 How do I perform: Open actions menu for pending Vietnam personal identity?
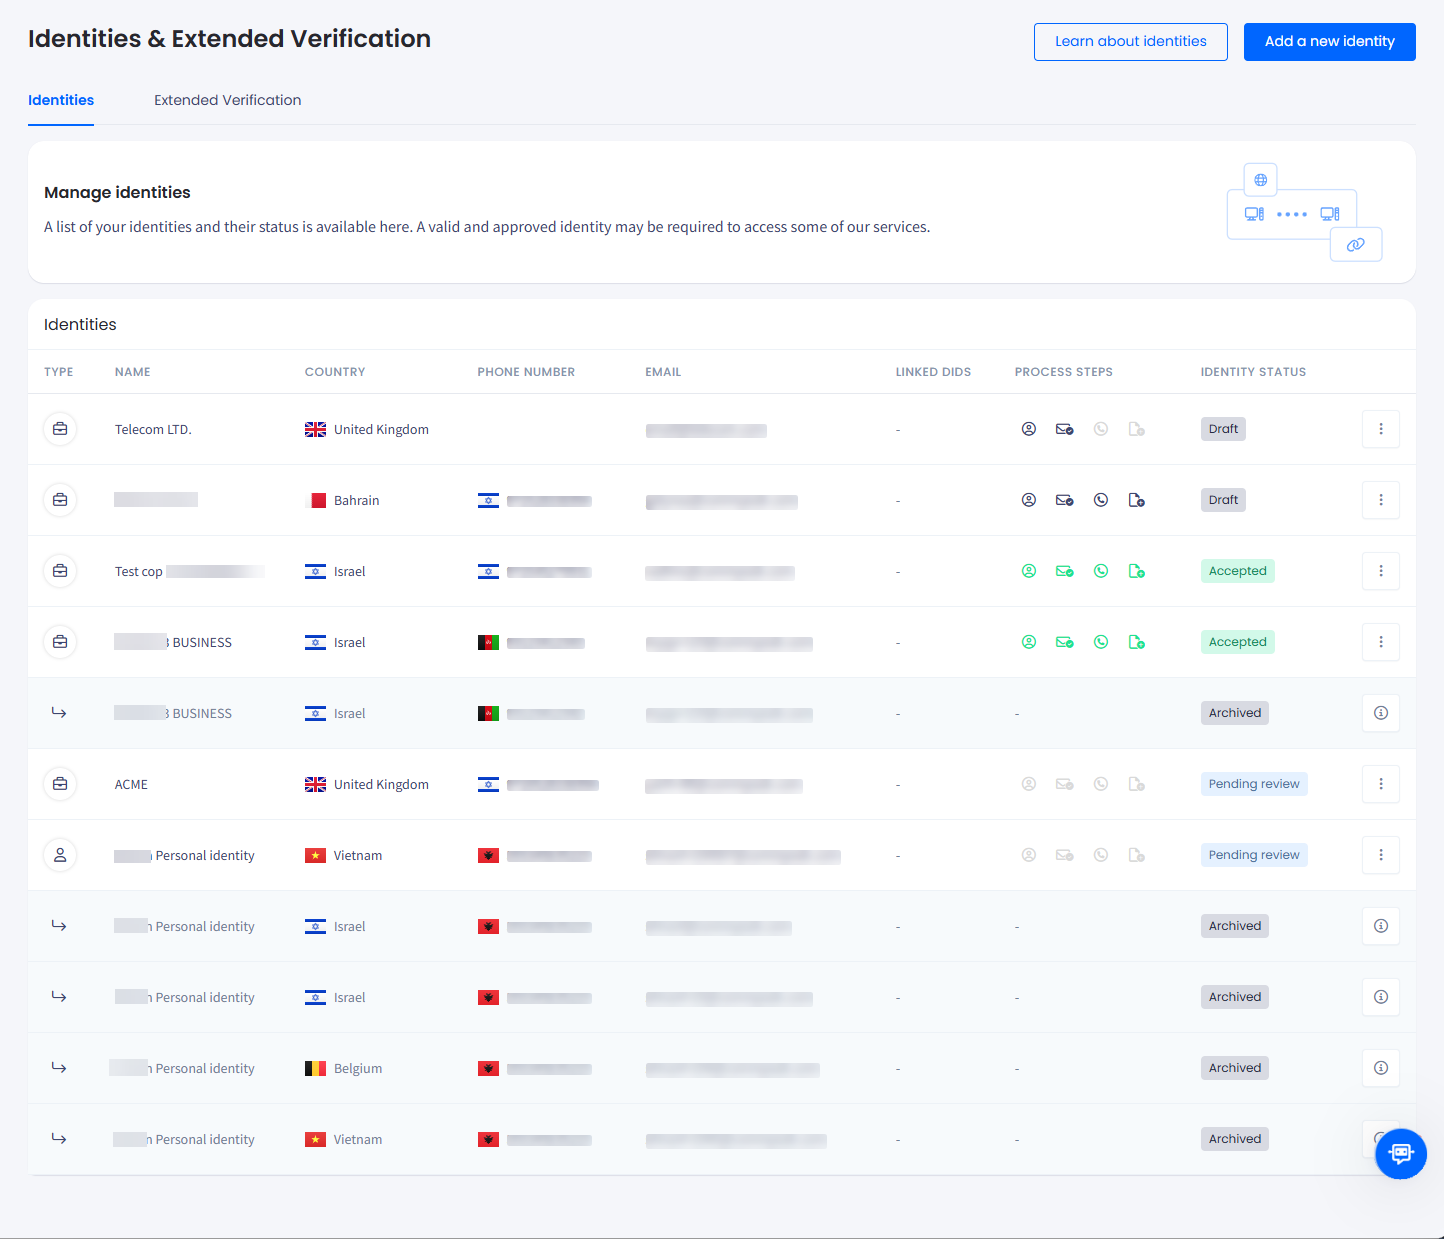coord(1381,855)
